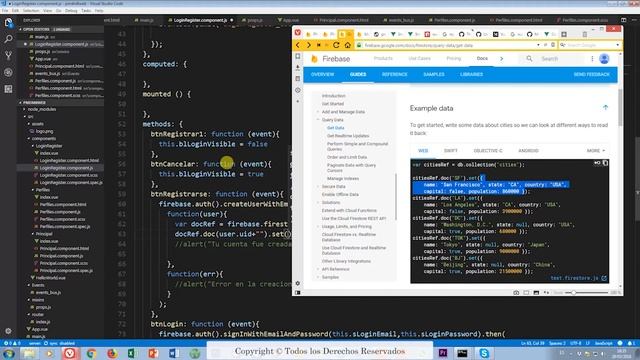Go to browser Home page
The height and width of the screenshot is (360, 640).
coord(347,45)
